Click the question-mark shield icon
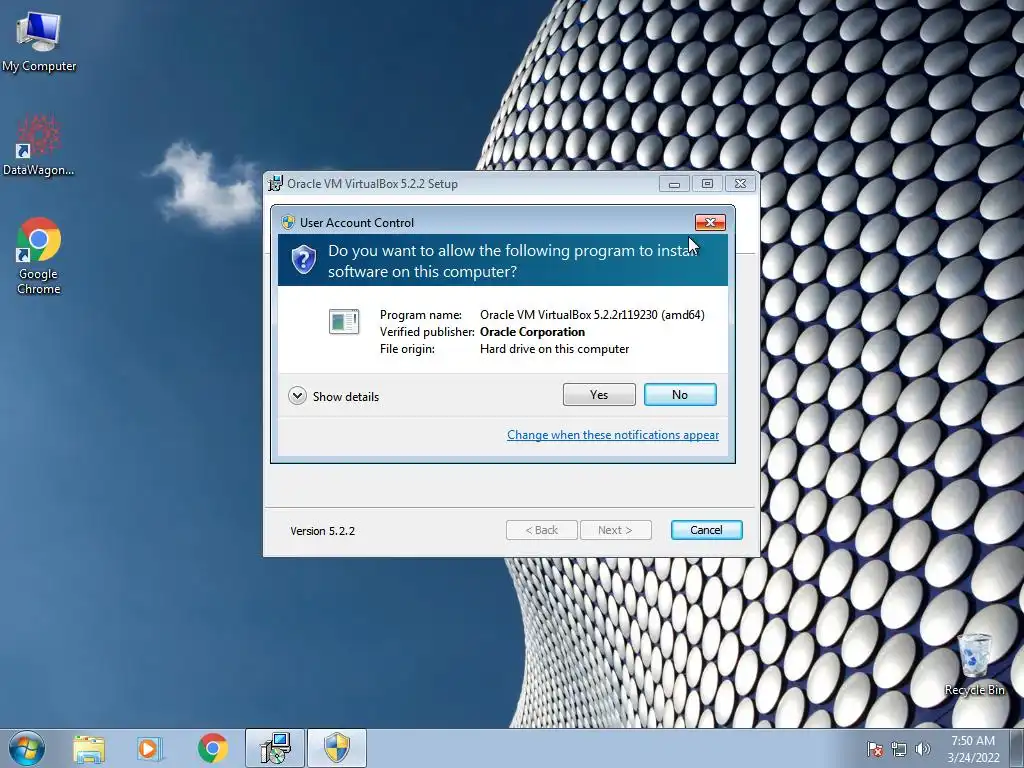 (304, 260)
